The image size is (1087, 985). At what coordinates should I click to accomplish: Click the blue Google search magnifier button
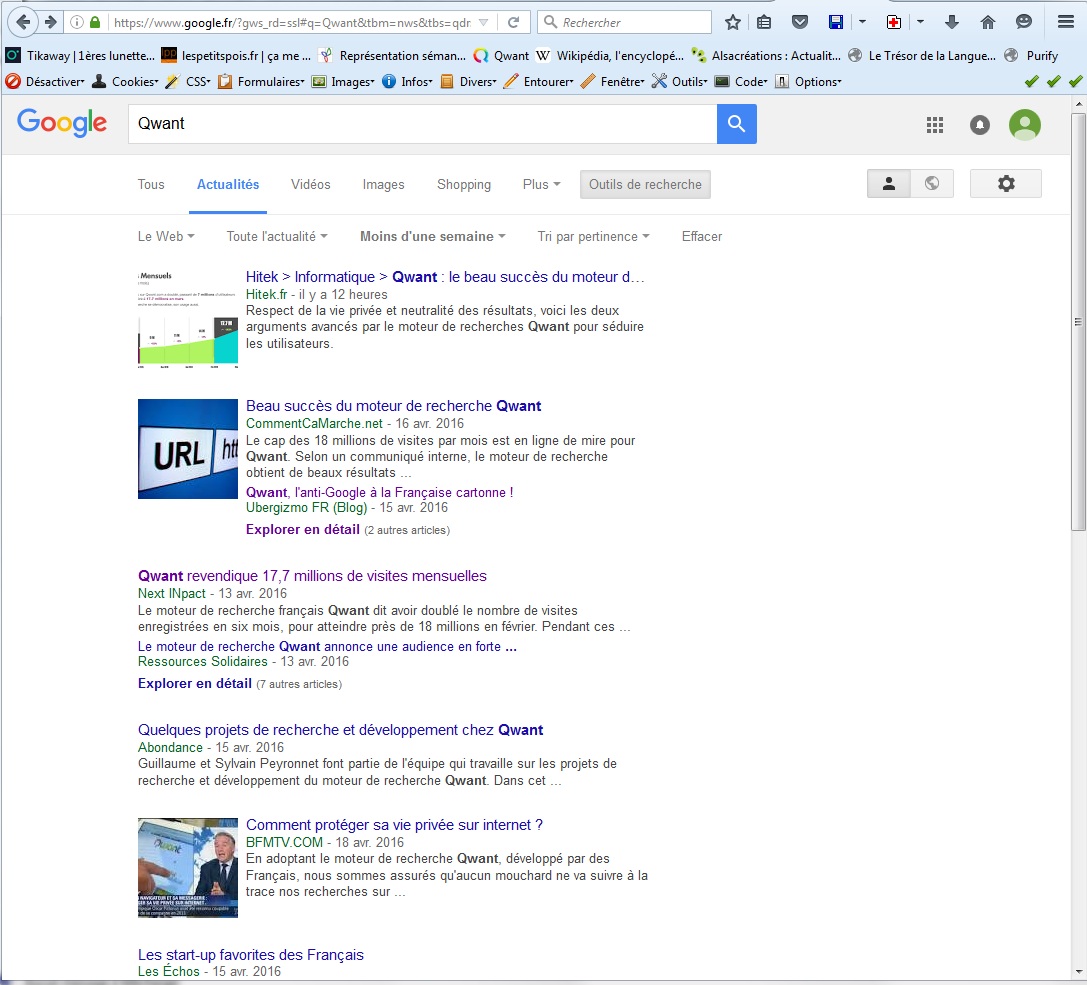pyautogui.click(x=736, y=124)
